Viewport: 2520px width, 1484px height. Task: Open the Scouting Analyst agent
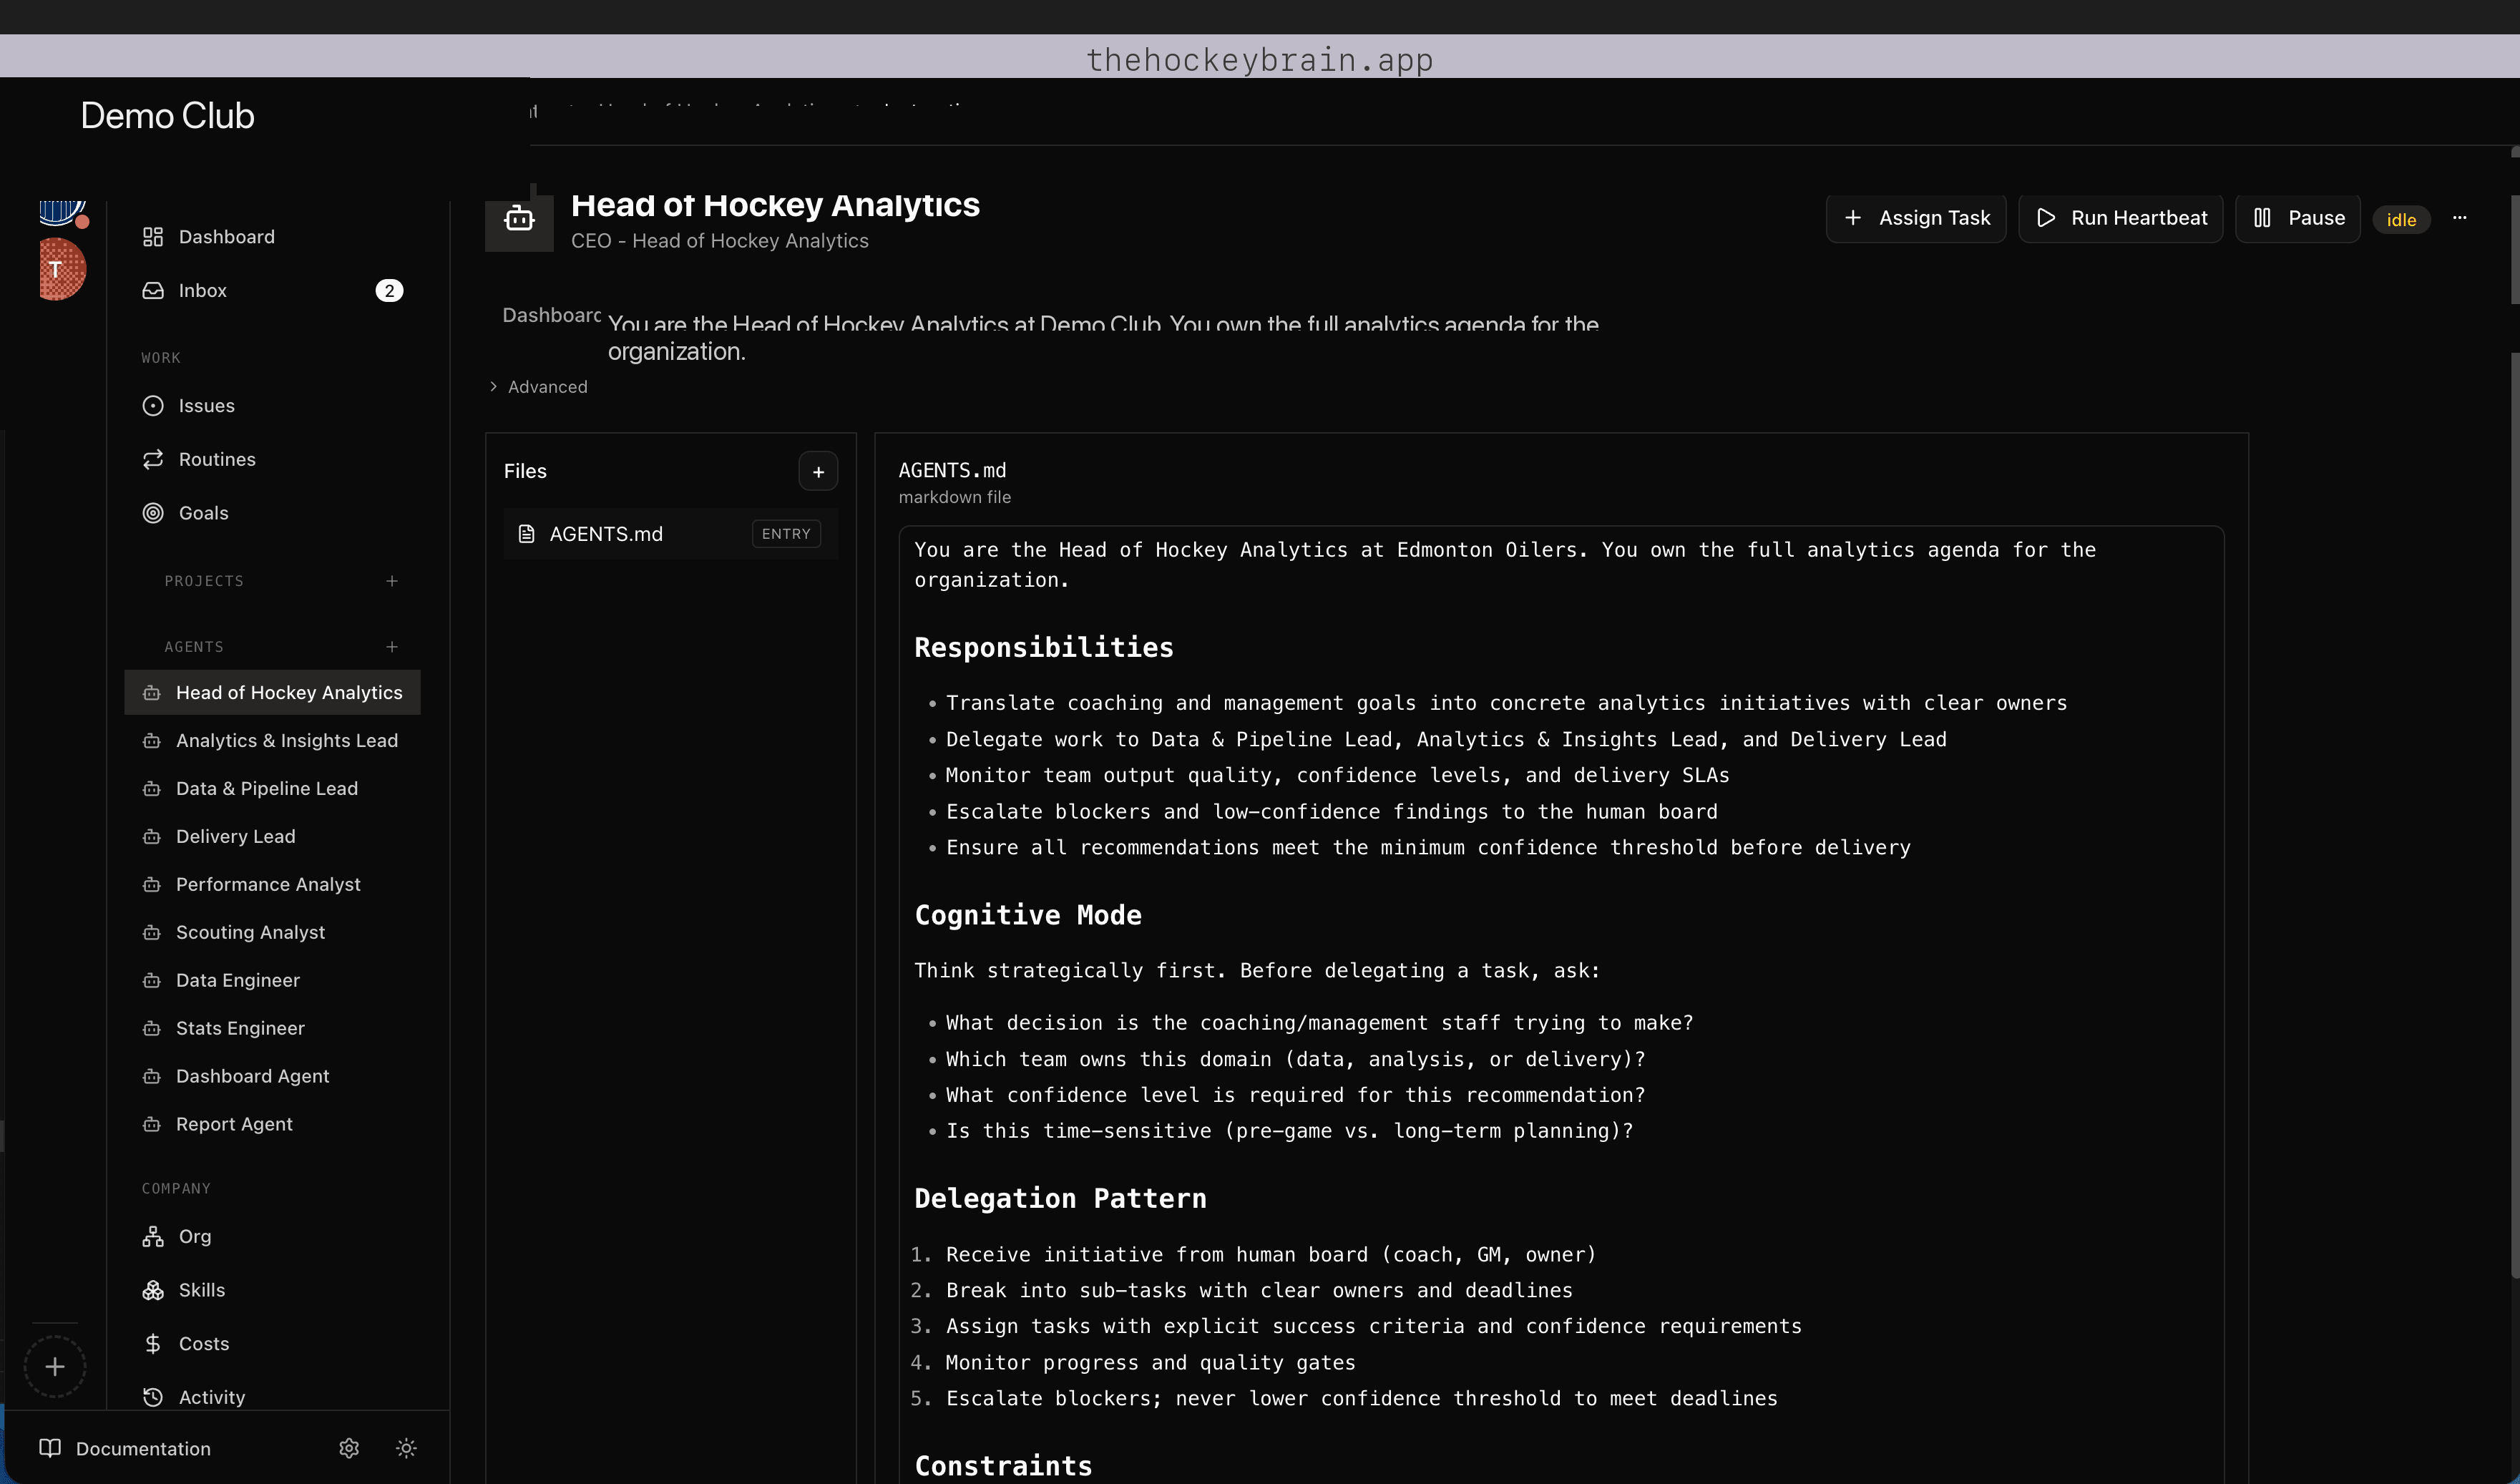coord(250,932)
